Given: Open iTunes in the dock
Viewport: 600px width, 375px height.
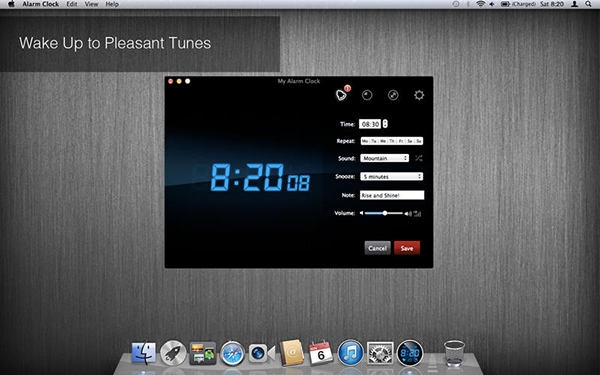Looking at the screenshot, I should [x=350, y=353].
